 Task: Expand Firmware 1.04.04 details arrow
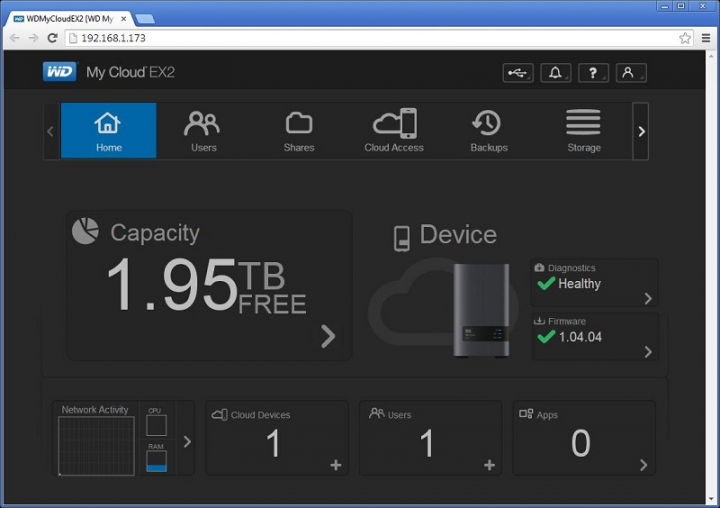648,352
